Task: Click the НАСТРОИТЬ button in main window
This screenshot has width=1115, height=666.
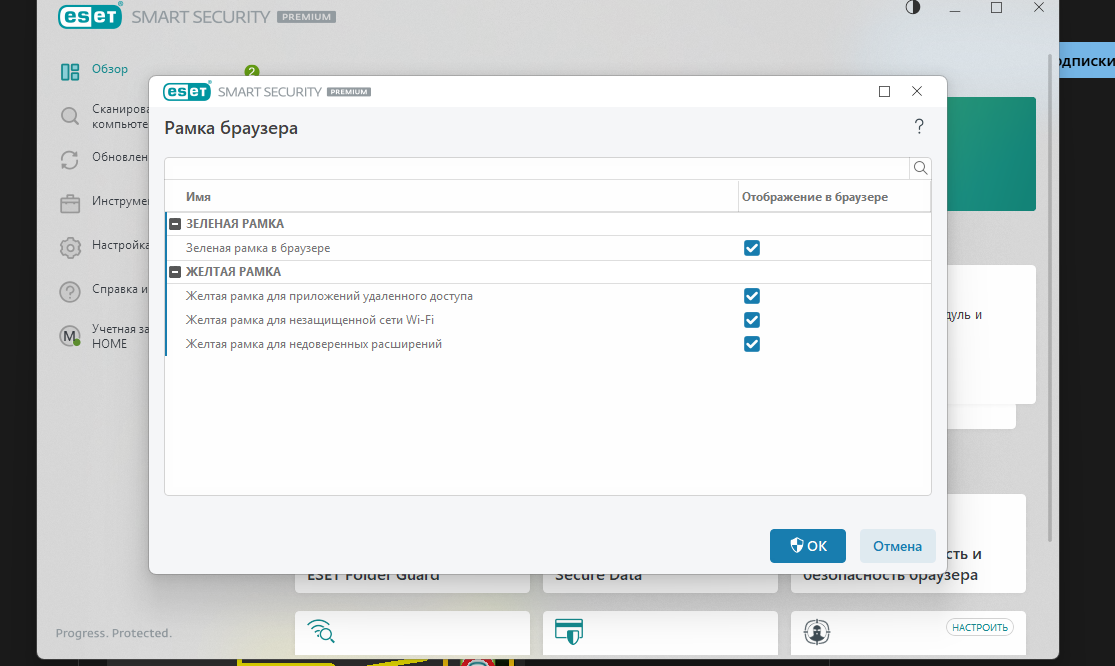Action: pos(980,628)
